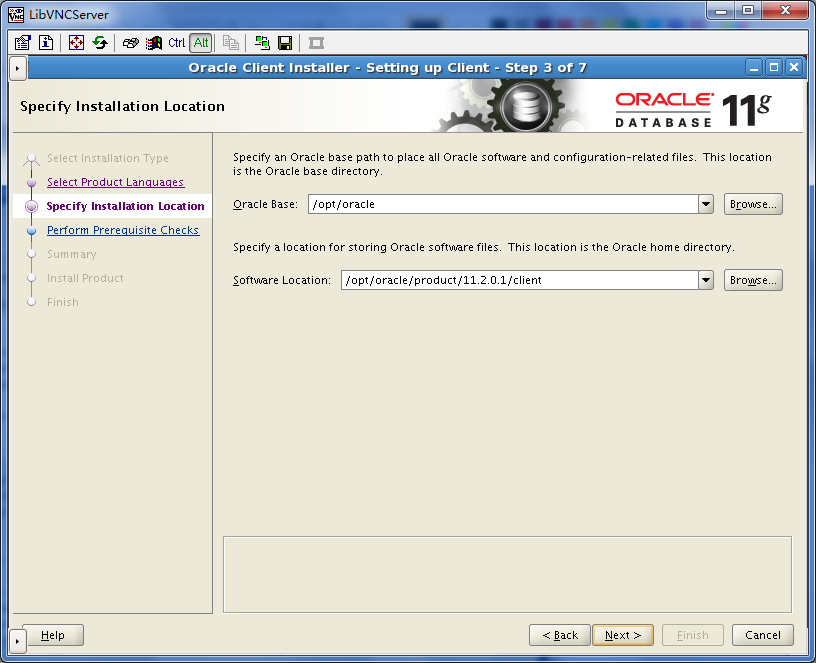Minimize the Oracle installer window

(x=754, y=68)
